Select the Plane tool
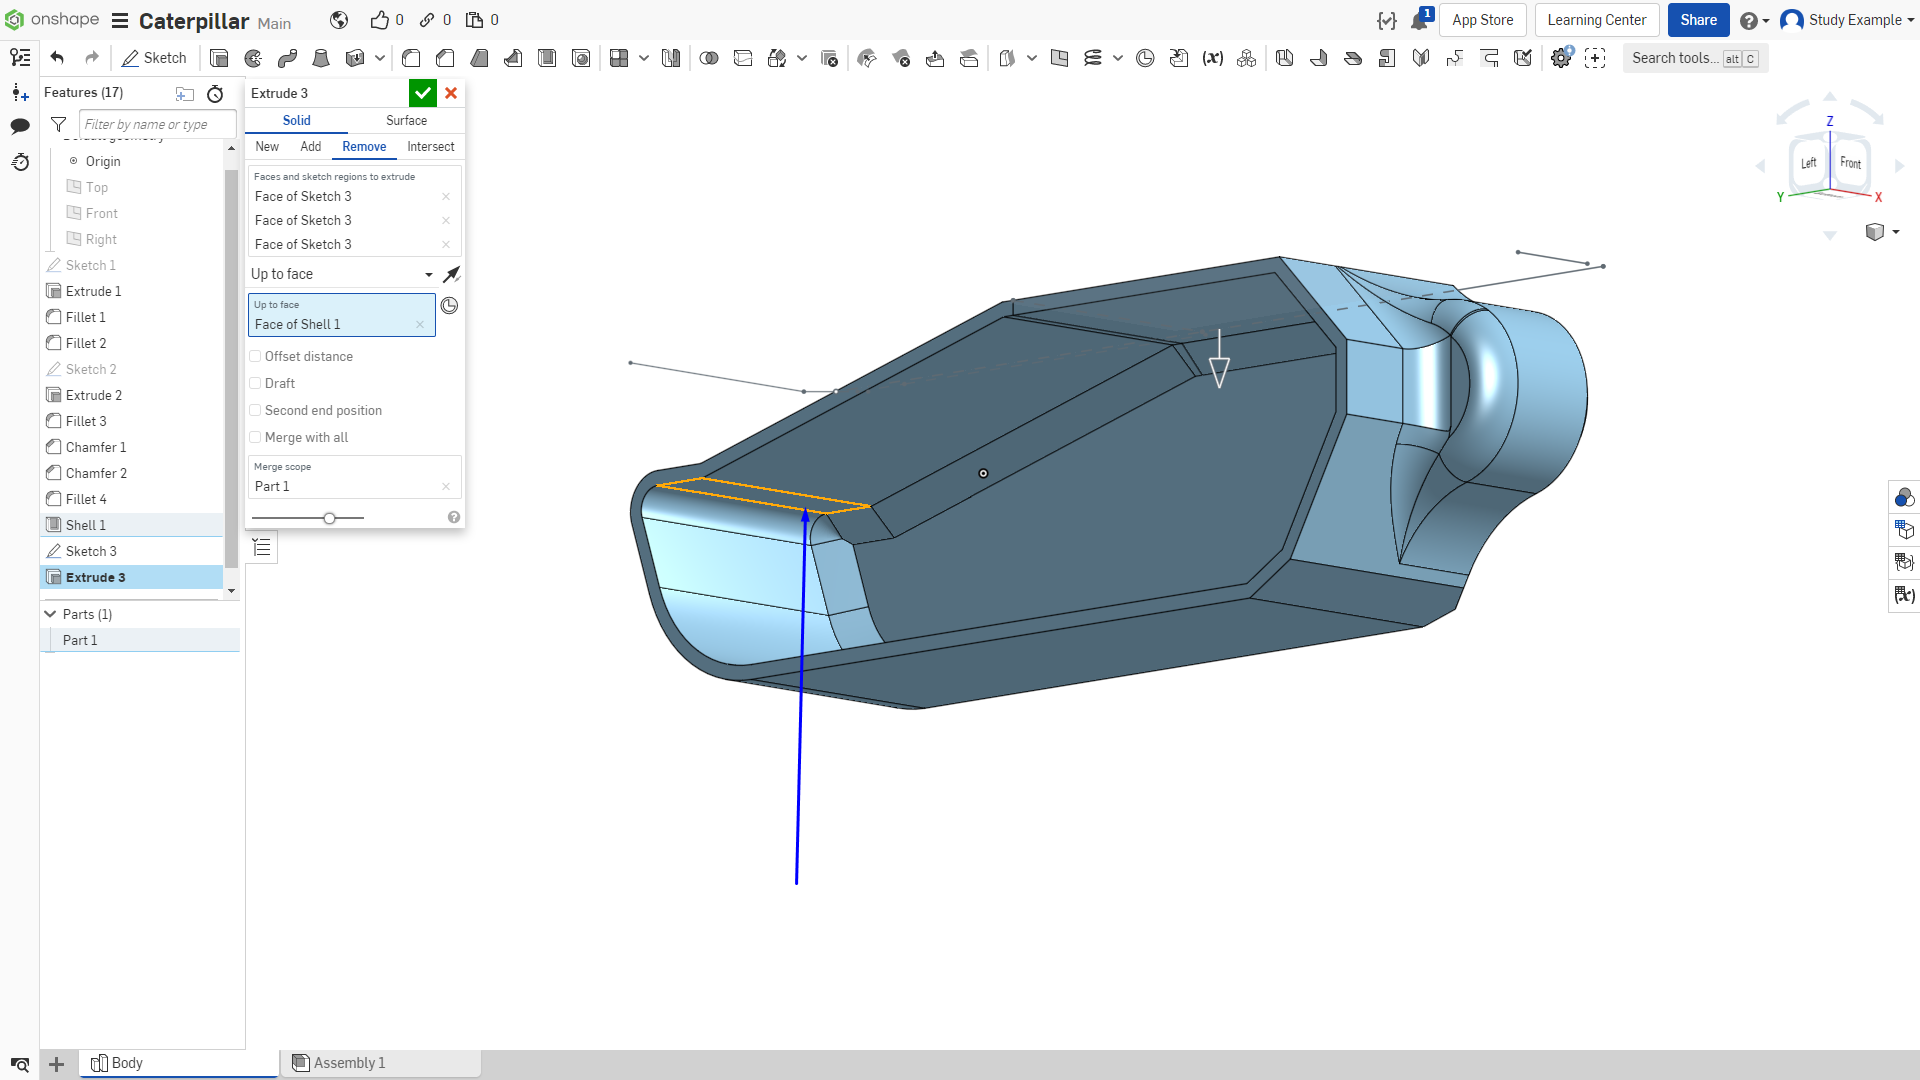The image size is (1920, 1080). 1060,58
